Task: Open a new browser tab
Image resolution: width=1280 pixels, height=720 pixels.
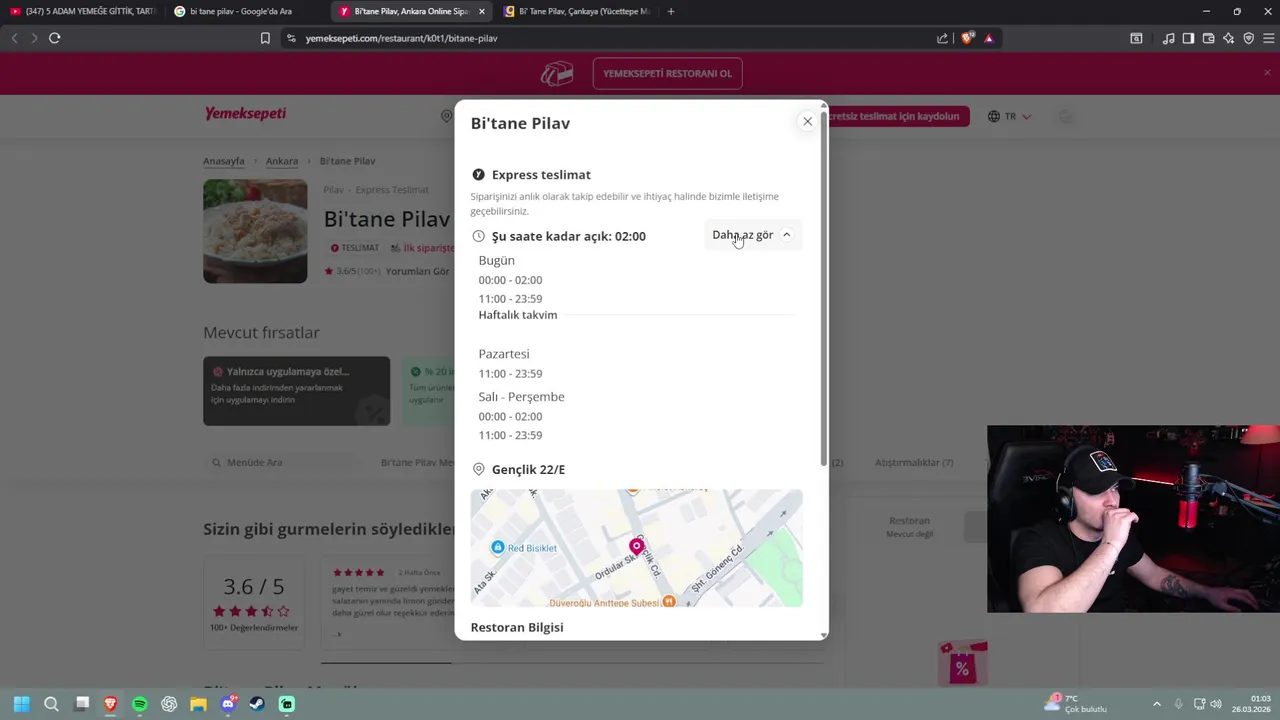Action: point(670,11)
